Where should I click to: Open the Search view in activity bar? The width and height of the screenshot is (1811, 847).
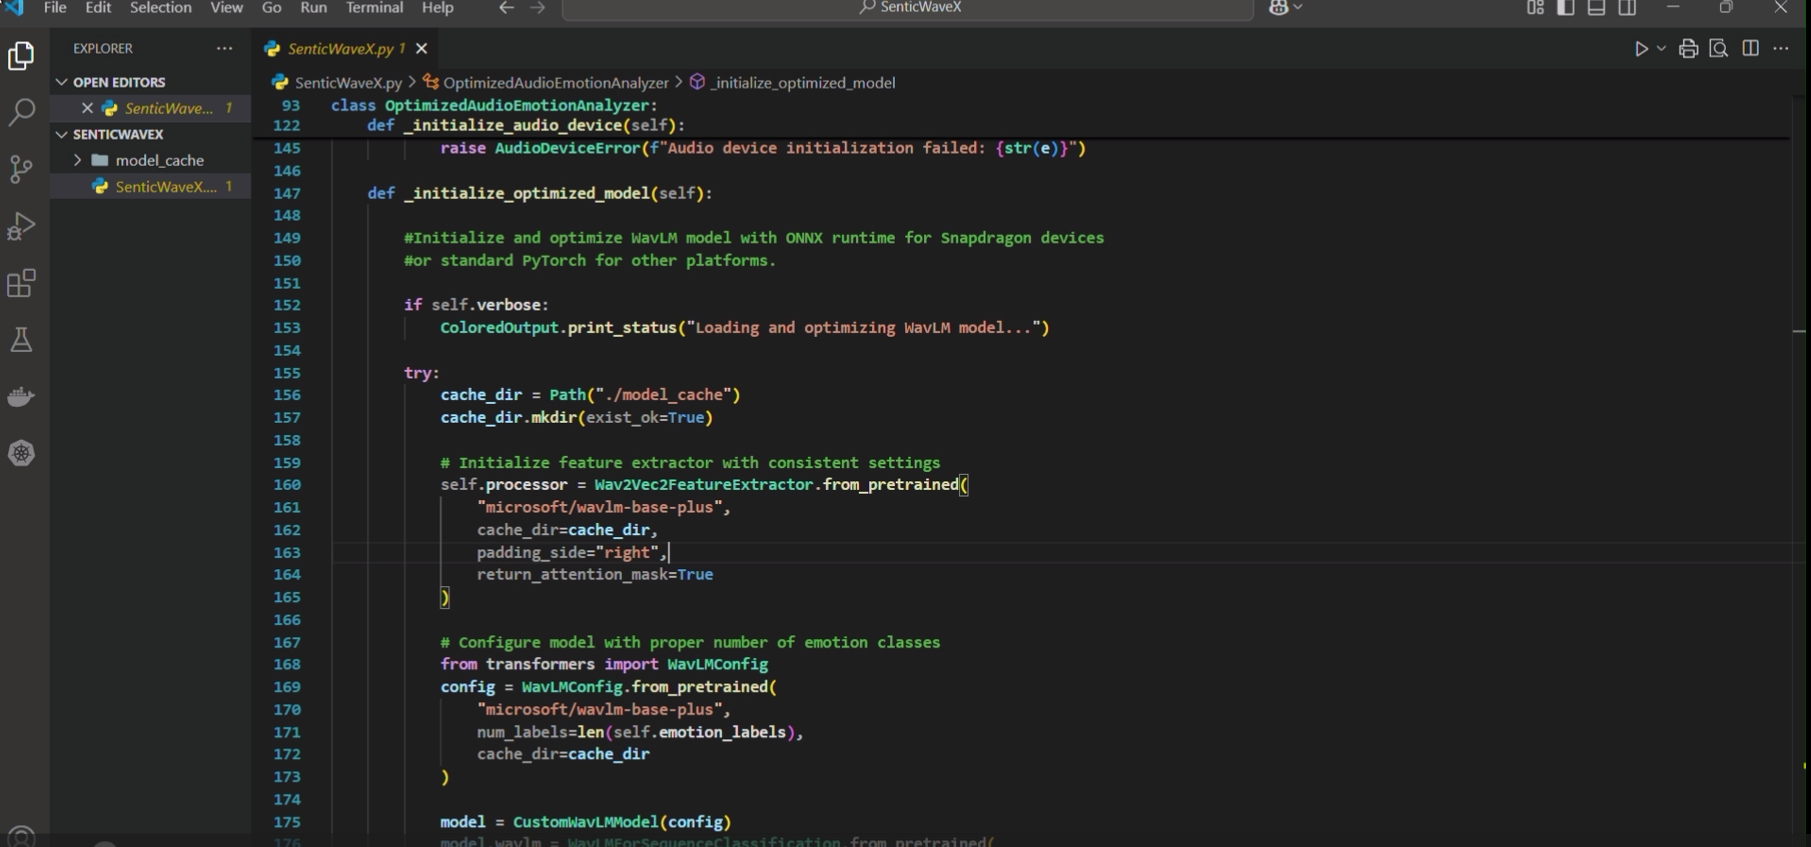(21, 112)
